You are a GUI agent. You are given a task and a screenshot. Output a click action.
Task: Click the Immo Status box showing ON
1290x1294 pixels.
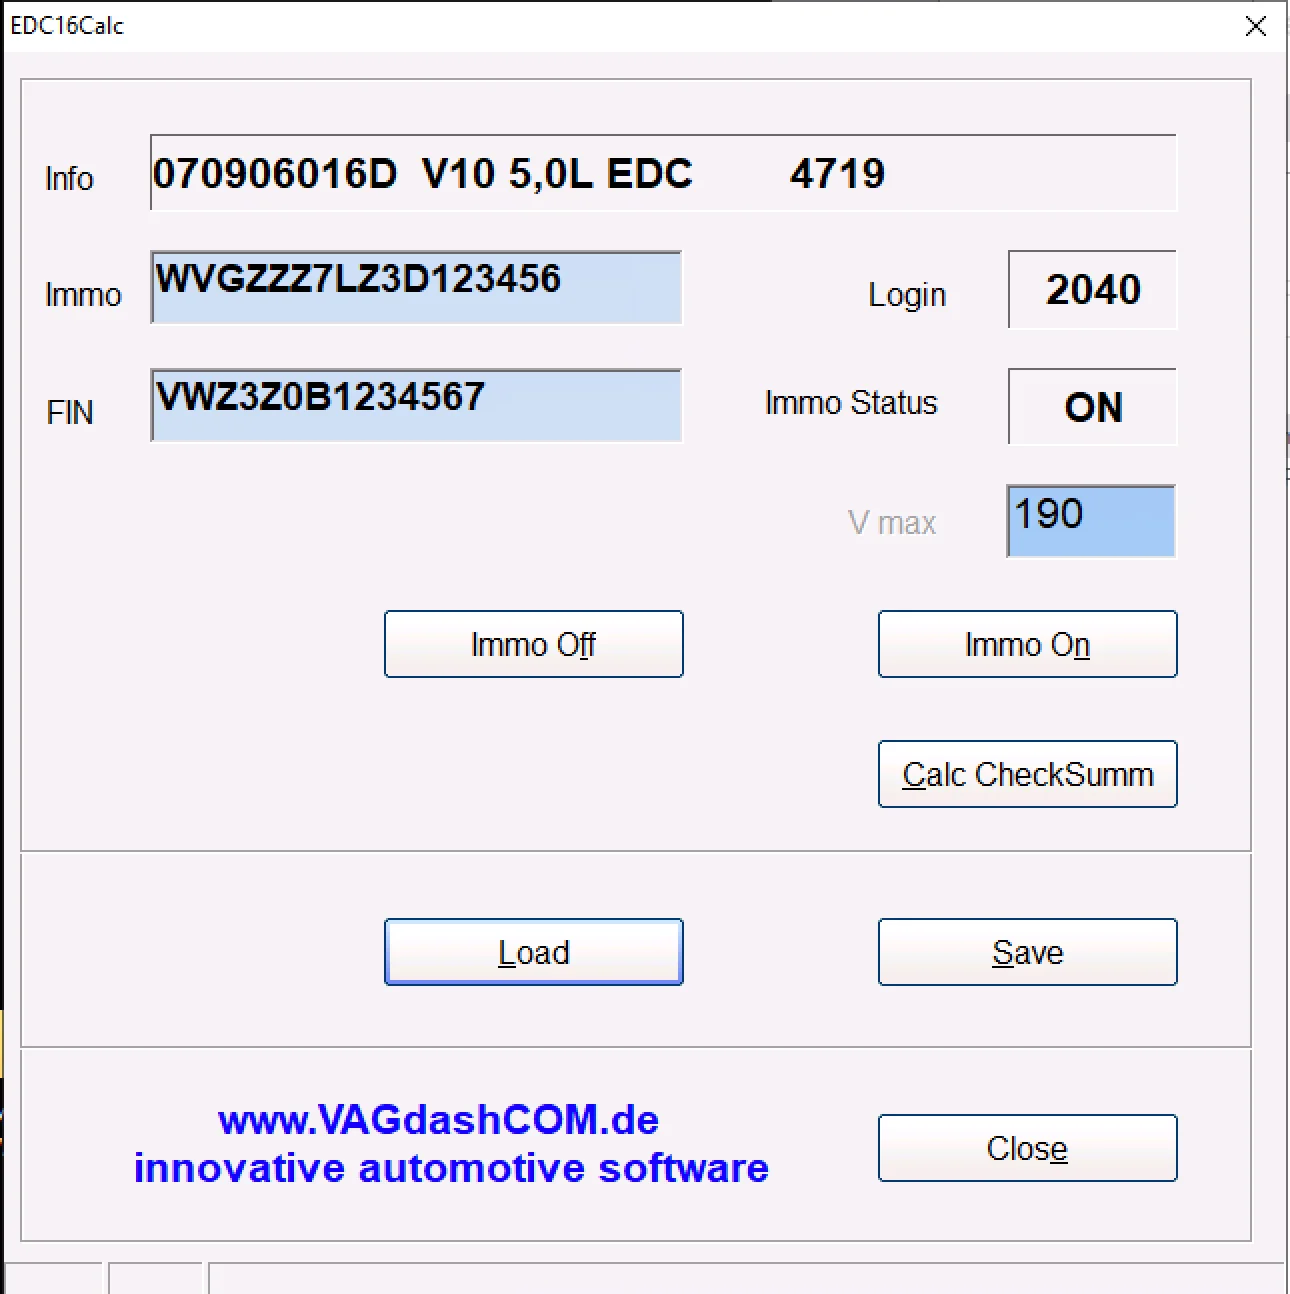coord(1092,407)
